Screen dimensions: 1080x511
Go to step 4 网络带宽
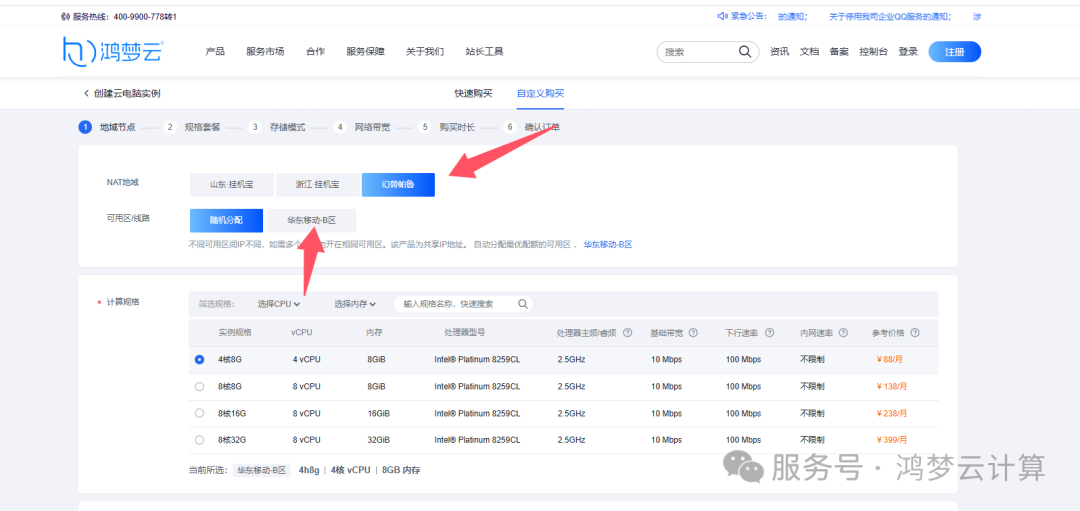click(362, 127)
